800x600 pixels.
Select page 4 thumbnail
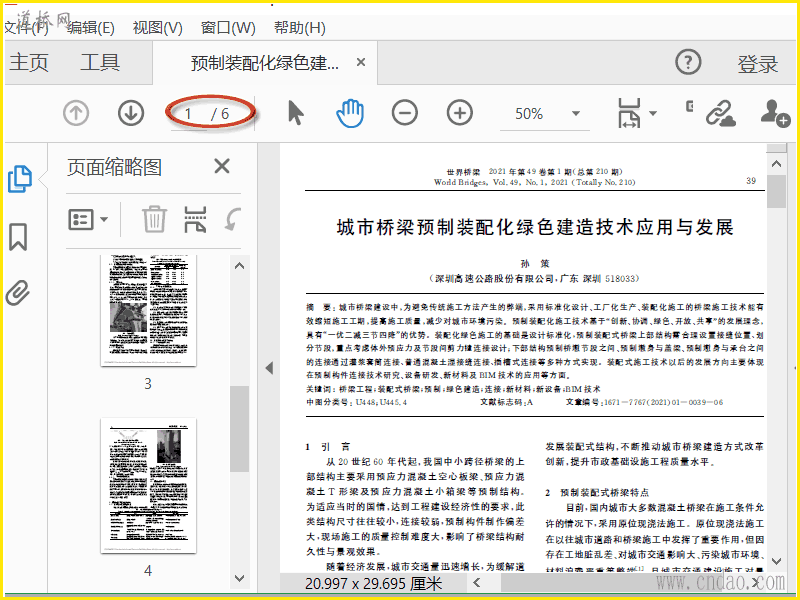click(x=148, y=485)
